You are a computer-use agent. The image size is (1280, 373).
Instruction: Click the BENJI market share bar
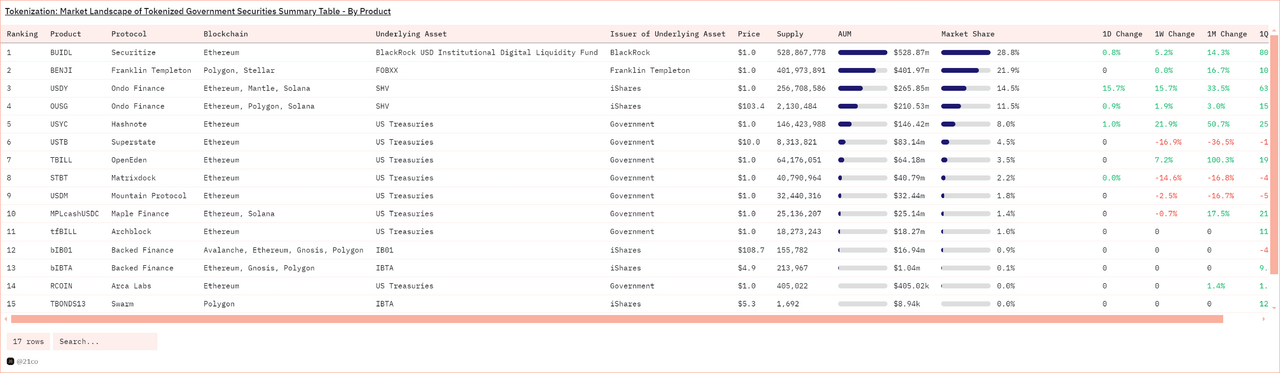966,70
